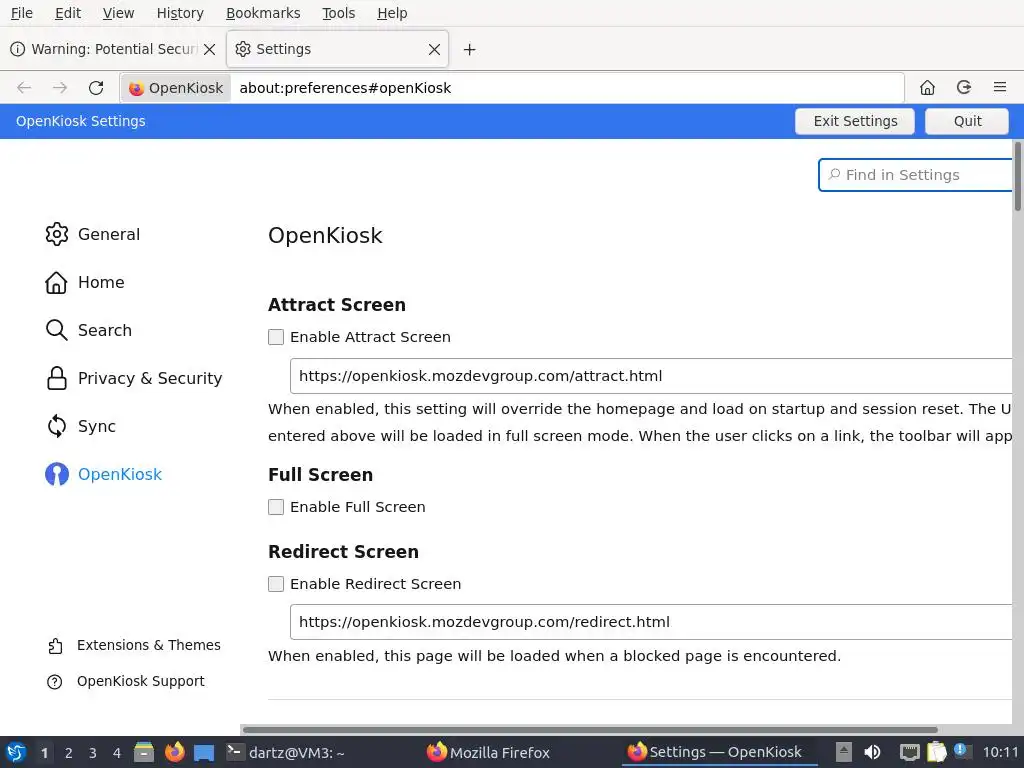
Task: Go back with the back arrow
Action: [x=24, y=88]
